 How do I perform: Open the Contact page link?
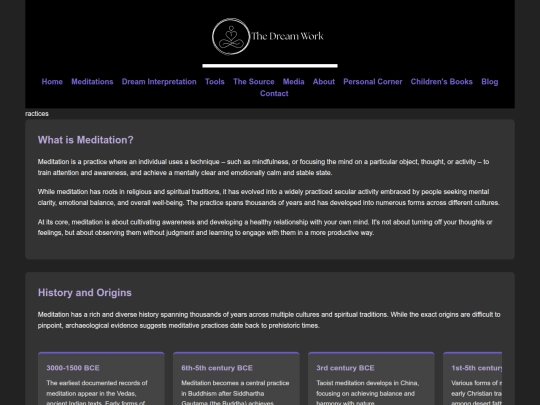(274, 93)
